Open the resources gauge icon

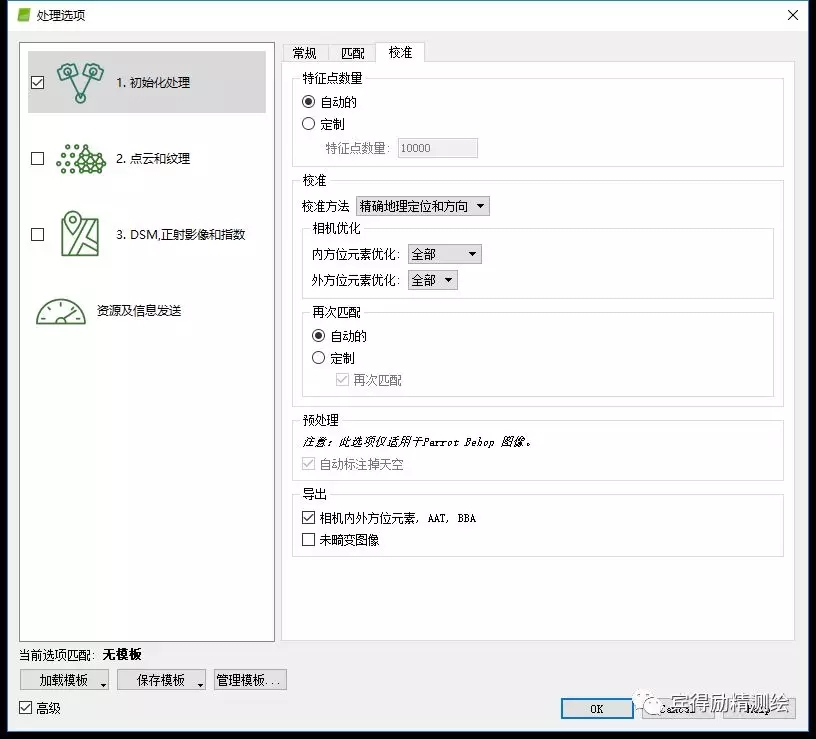(61, 311)
